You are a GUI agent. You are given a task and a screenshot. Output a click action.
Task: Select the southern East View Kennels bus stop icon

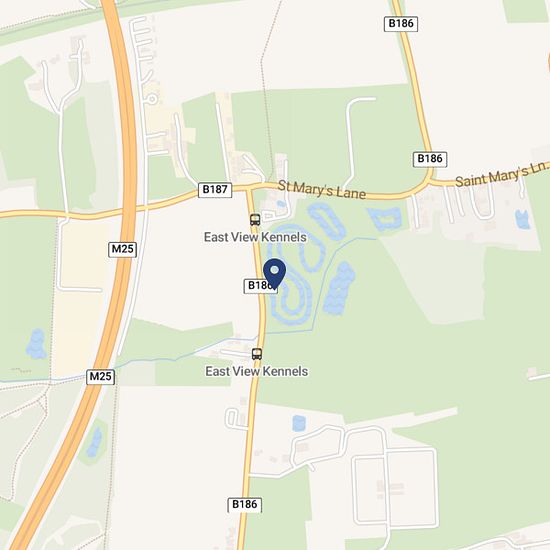click(x=257, y=354)
